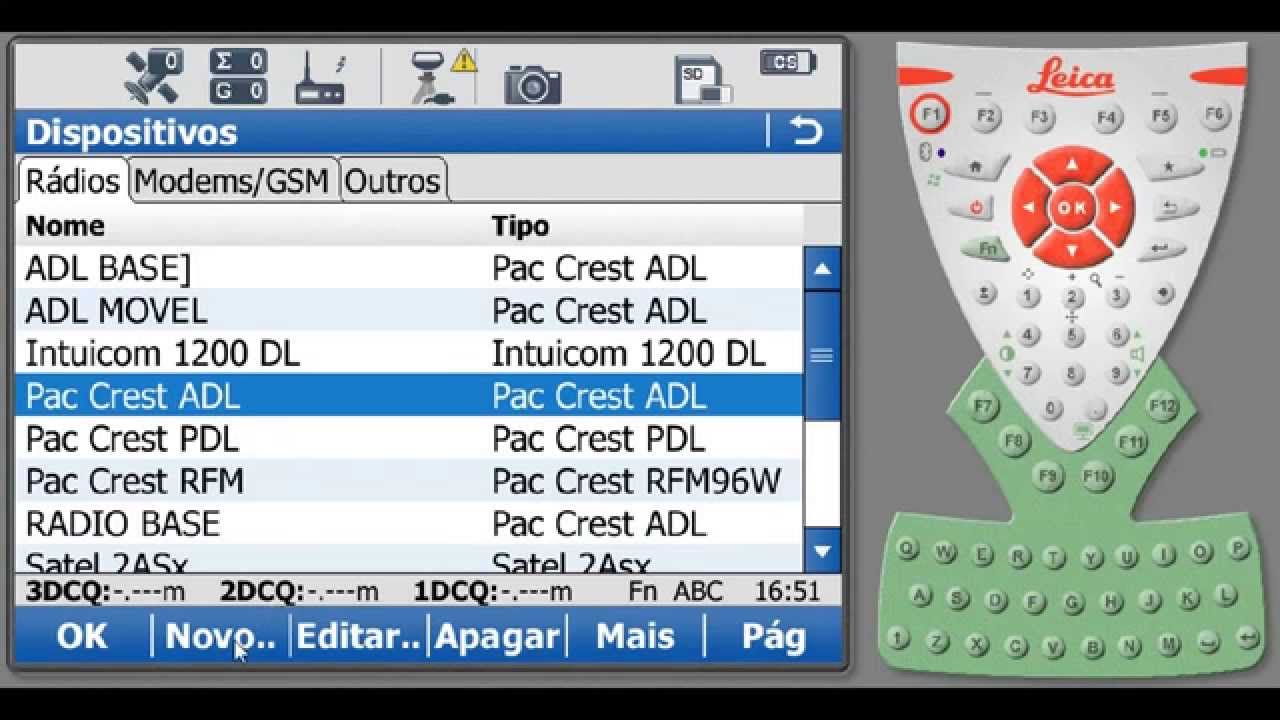1280x720 pixels.
Task: Click the Nome column header
Action: pos(65,226)
